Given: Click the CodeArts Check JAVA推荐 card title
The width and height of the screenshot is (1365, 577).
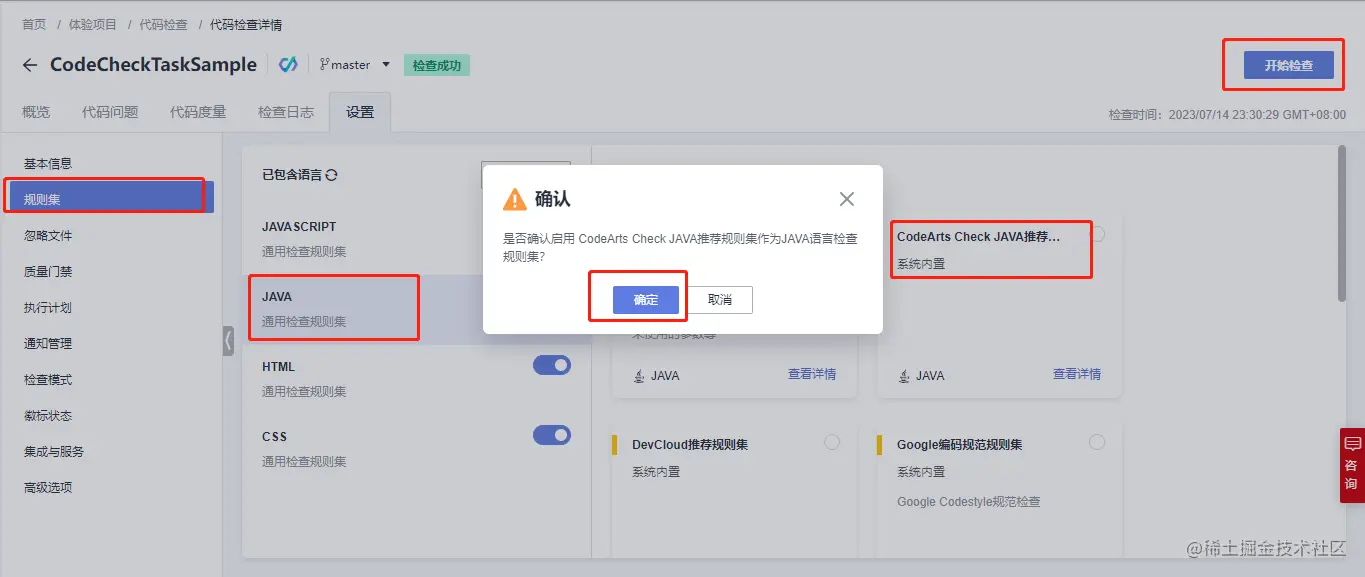Looking at the screenshot, I should [978, 237].
